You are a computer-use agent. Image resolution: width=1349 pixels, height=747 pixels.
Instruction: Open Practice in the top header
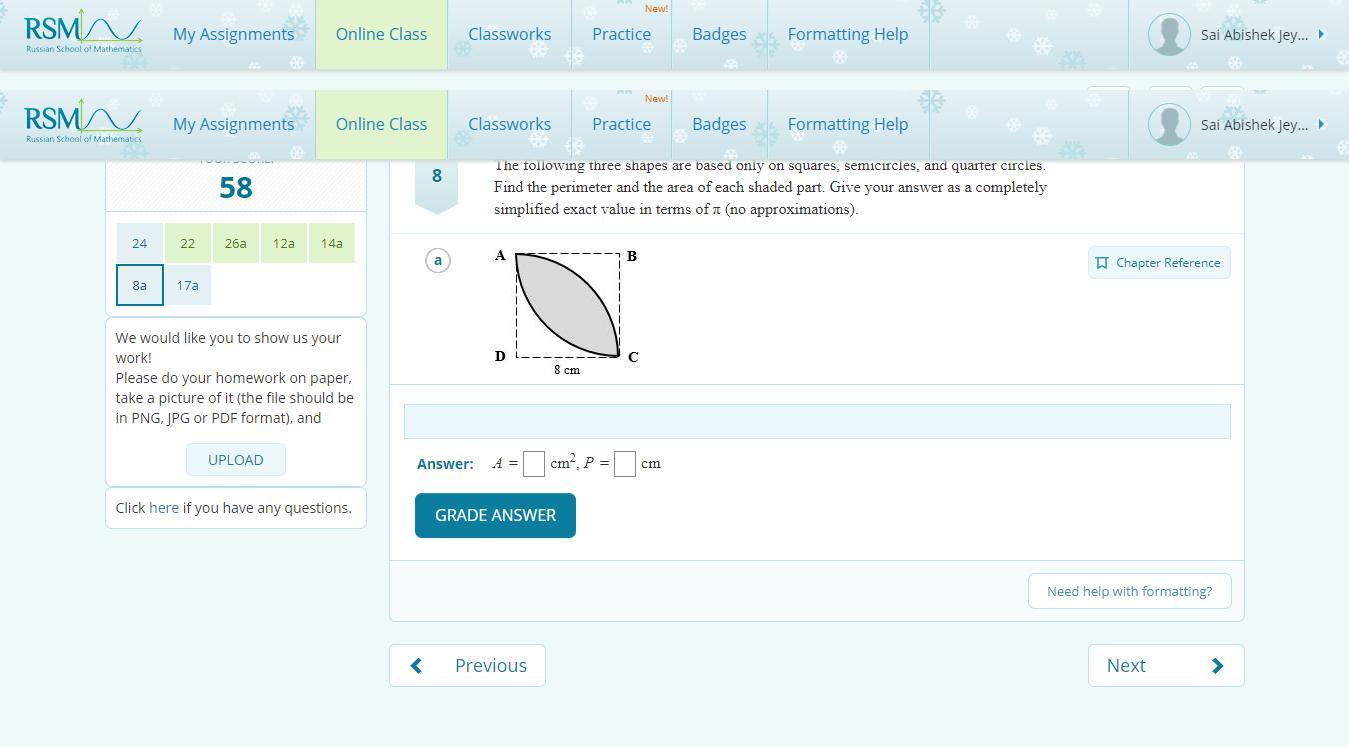621,34
